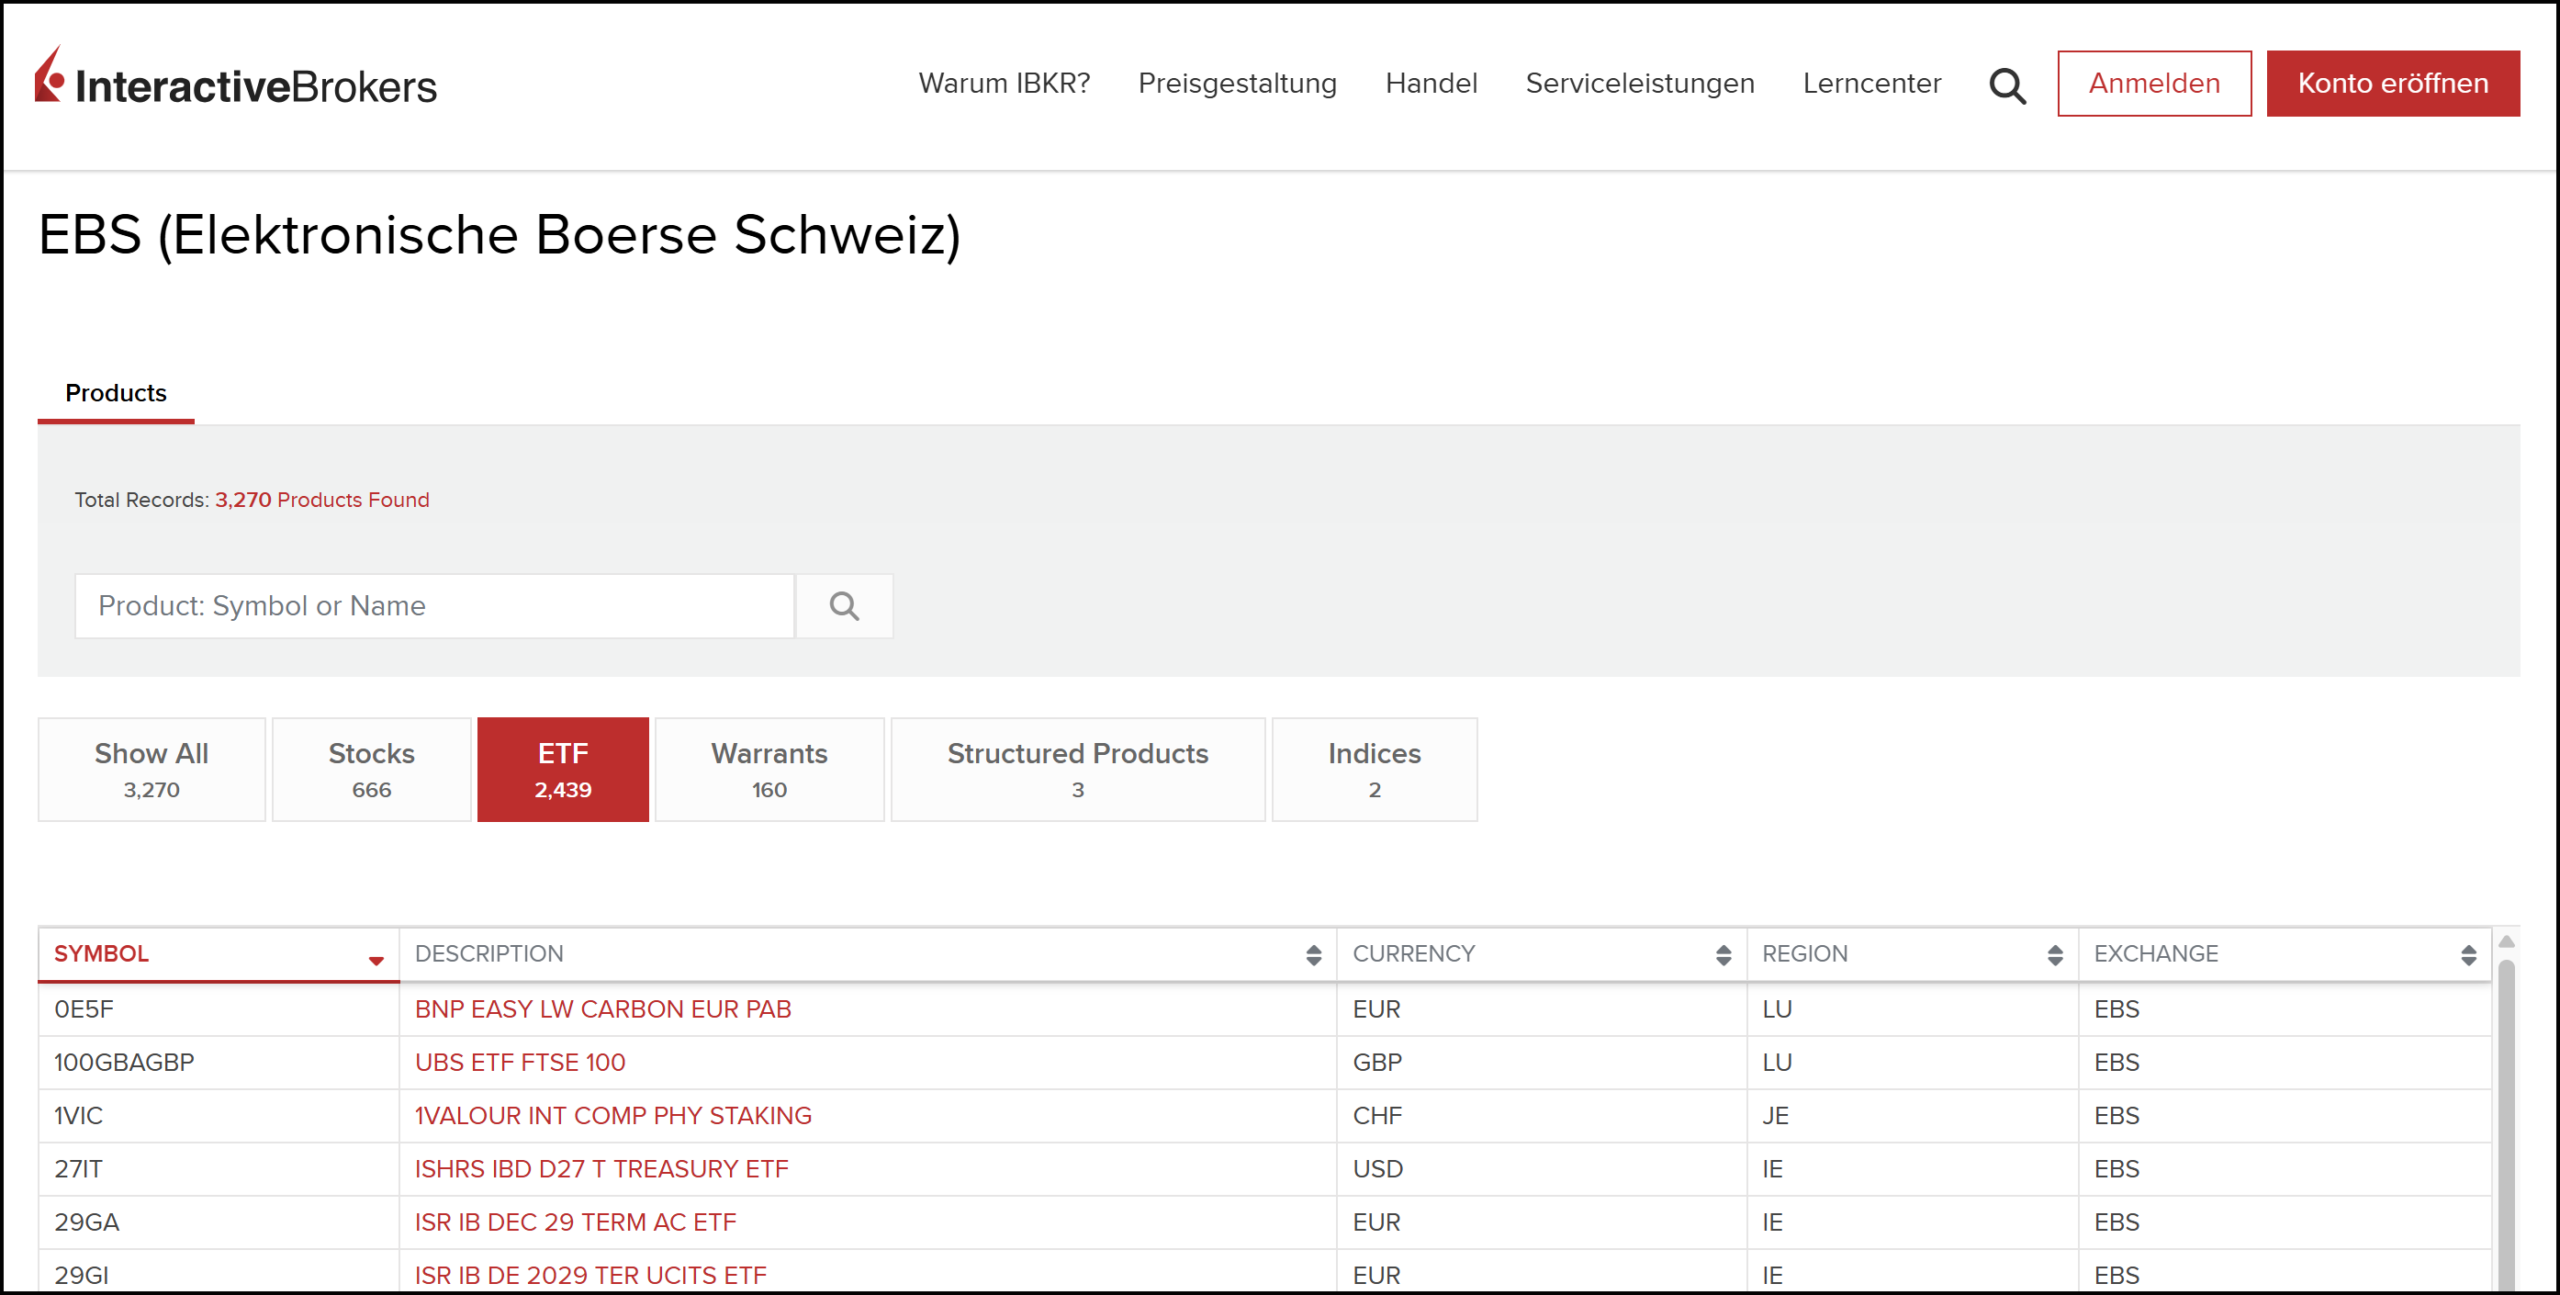This screenshot has height=1295, width=2560.
Task: Sort table by Description arrows
Action: coord(1313,955)
